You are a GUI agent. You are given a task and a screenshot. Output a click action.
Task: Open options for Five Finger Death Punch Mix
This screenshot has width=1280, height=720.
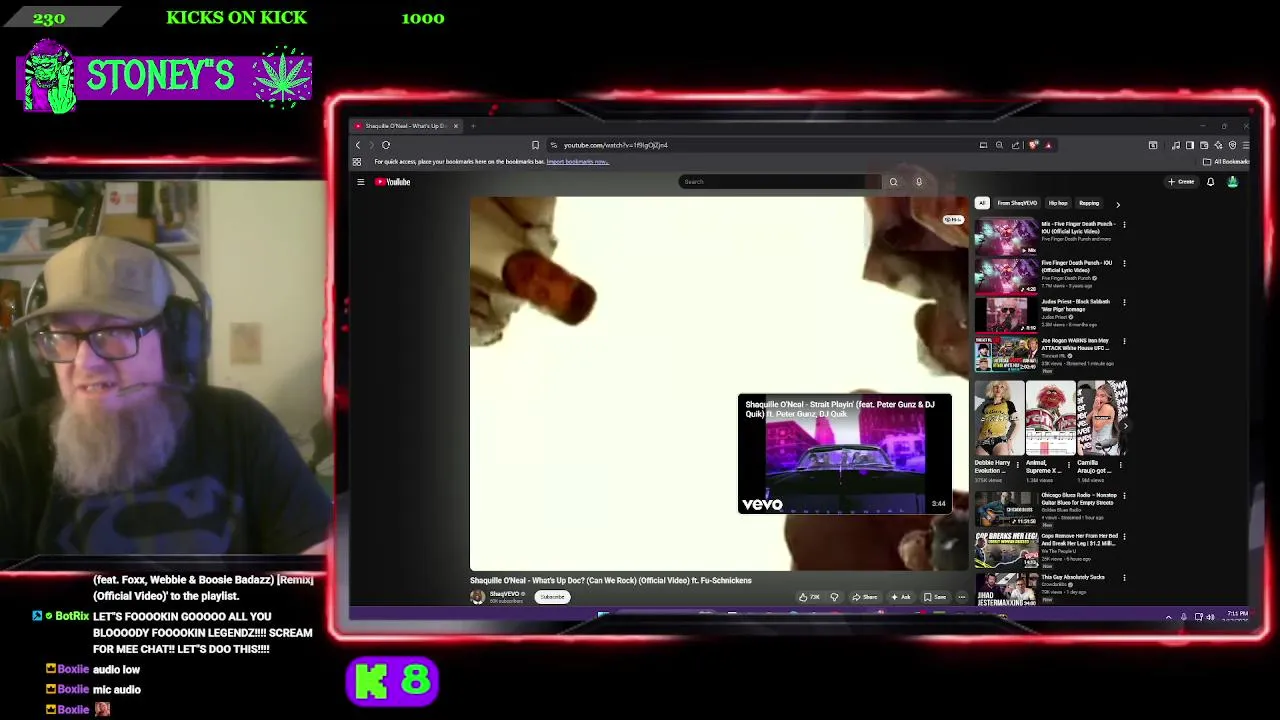1124,225
